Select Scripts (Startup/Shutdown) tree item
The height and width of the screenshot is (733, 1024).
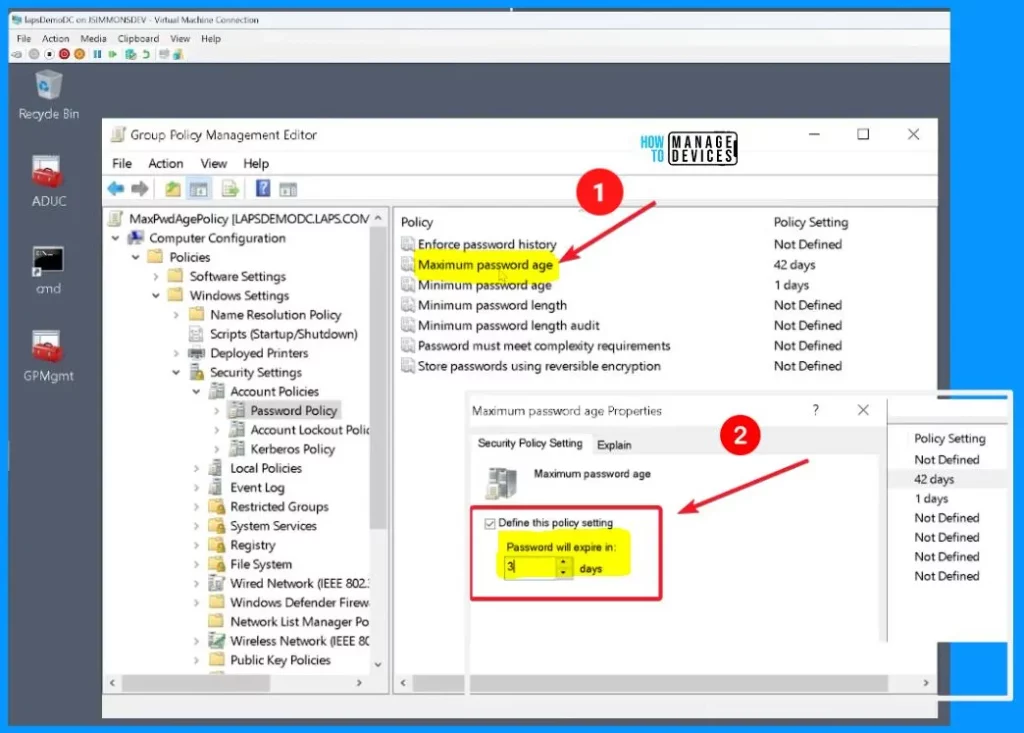[283, 334]
